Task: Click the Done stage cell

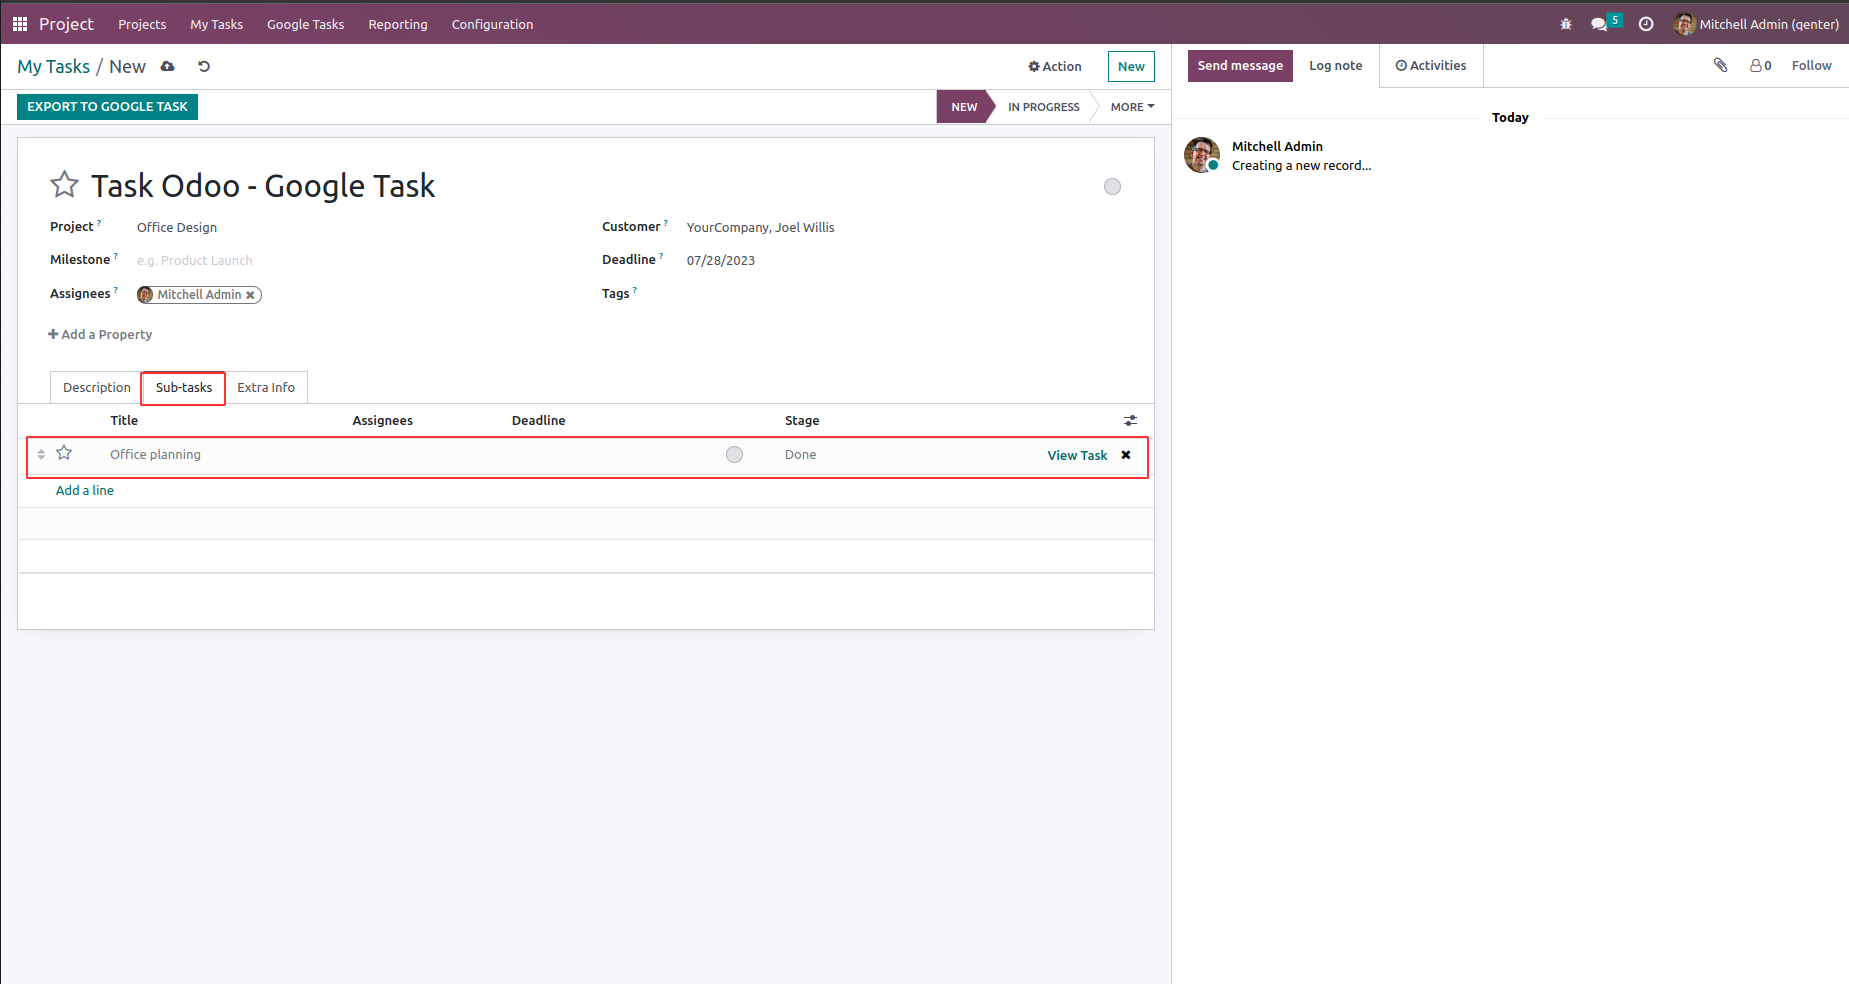Action: coord(800,455)
